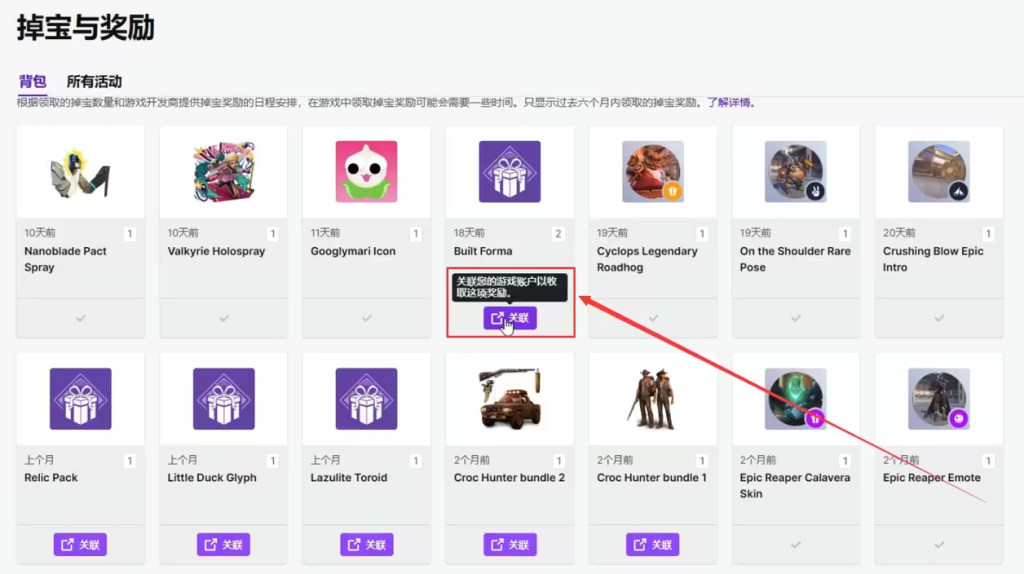Viewport: 1024px width, 574px height.
Task: Click the Croc Hunter bundle 2 truck image
Action: pyautogui.click(x=509, y=398)
